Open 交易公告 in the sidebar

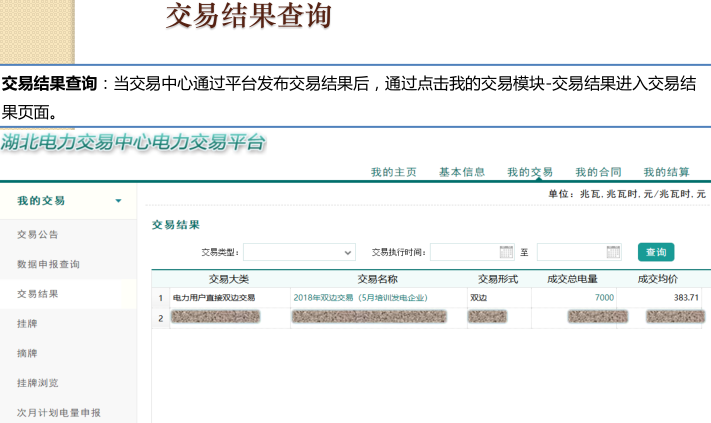click(38, 235)
